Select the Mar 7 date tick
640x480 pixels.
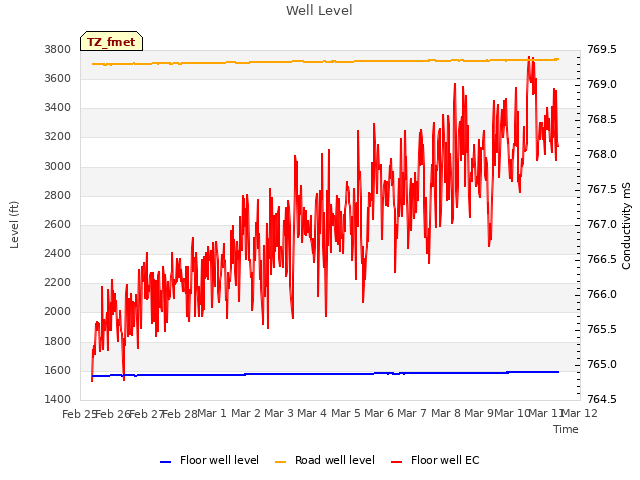(412, 413)
